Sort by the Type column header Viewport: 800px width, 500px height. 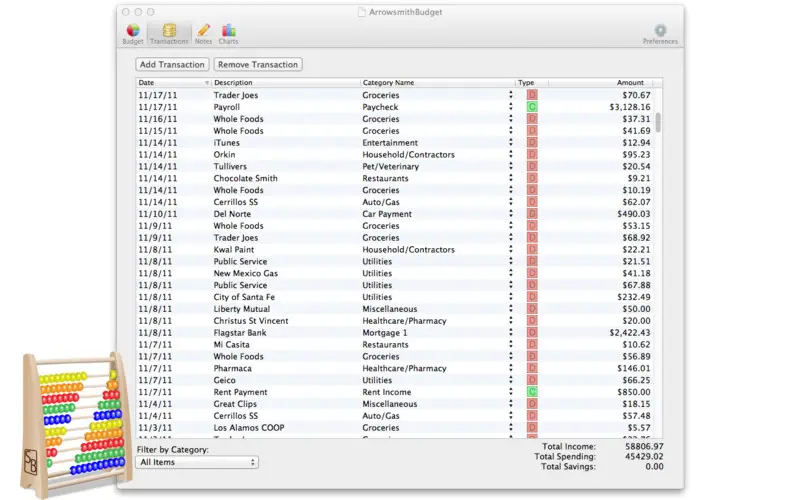[532, 83]
